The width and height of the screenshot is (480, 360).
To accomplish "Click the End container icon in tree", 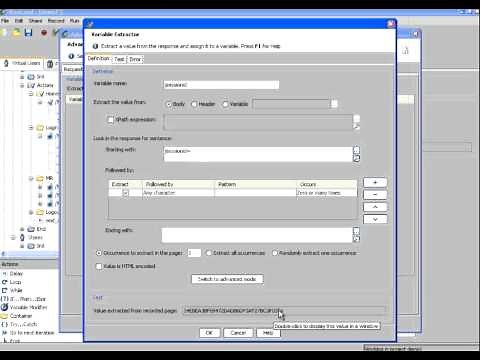I will (31, 229).
